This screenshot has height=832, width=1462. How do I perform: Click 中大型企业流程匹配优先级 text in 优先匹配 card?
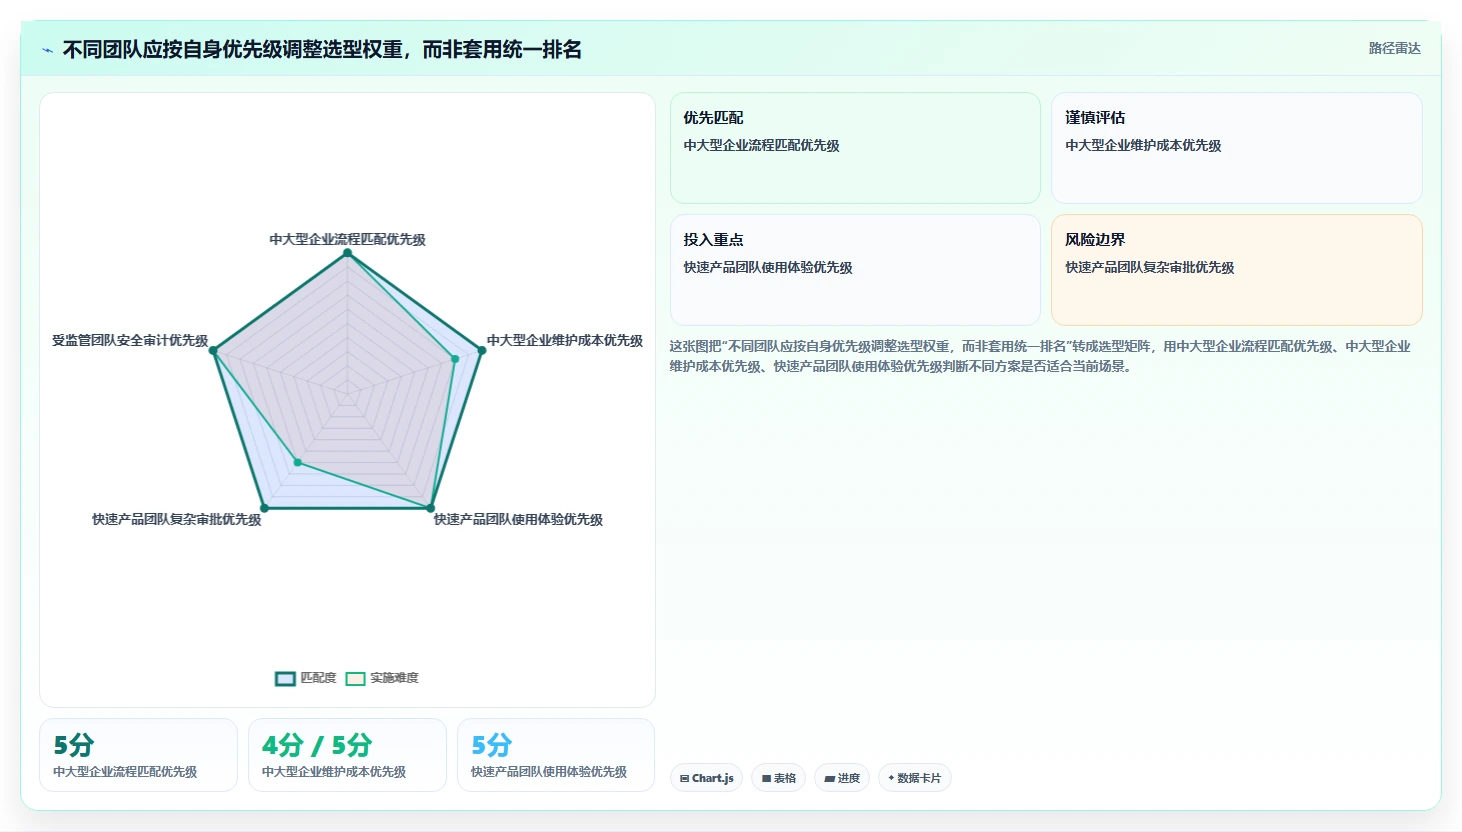click(x=762, y=145)
